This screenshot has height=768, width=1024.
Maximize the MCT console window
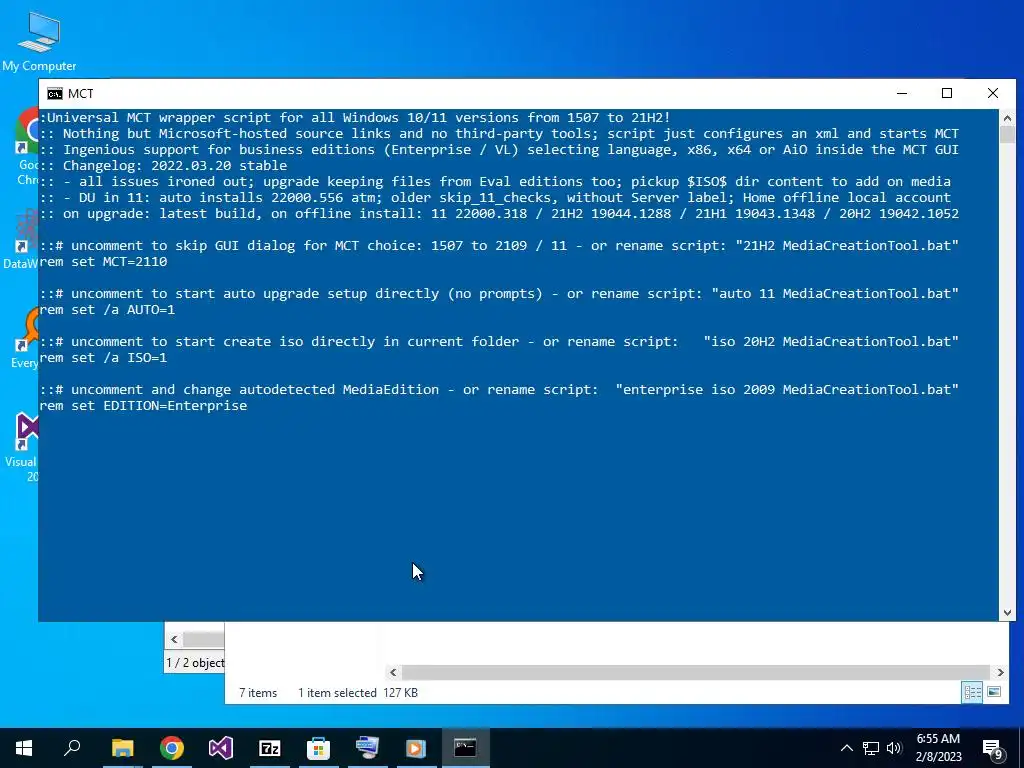[x=947, y=93]
